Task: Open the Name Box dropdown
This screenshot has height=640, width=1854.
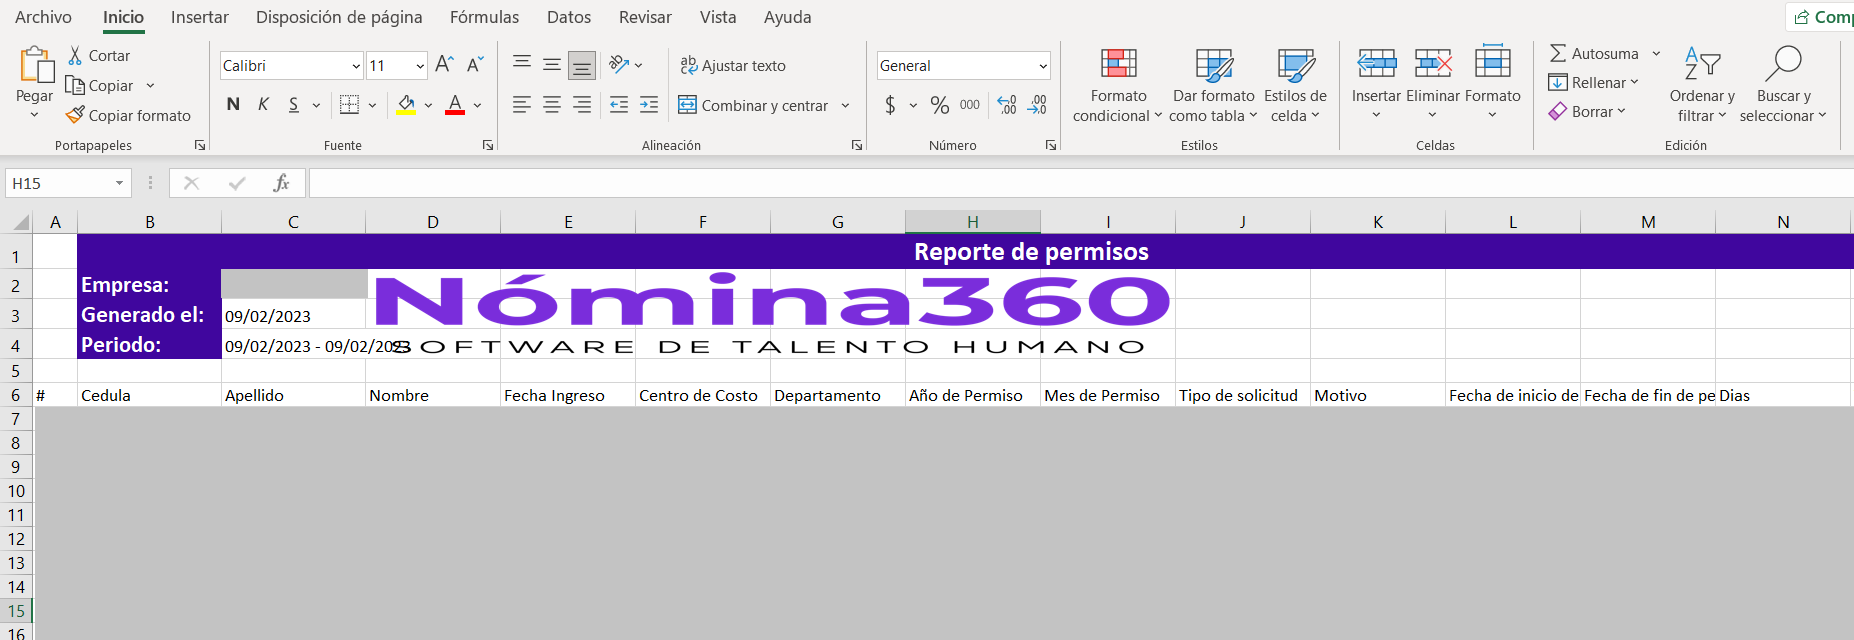Action: [x=119, y=183]
